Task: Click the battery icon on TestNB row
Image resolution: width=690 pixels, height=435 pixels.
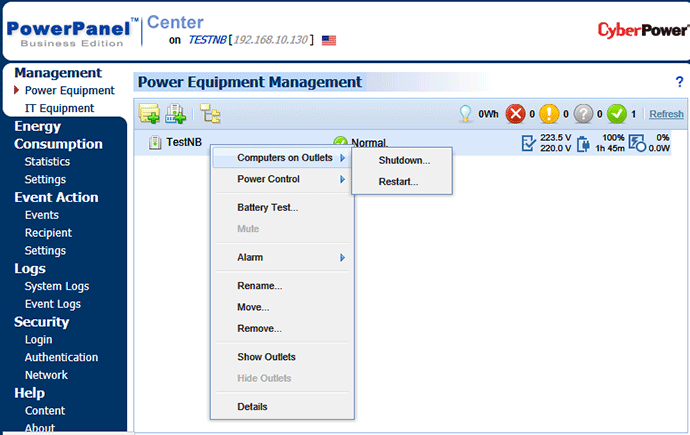Action: 583,143
